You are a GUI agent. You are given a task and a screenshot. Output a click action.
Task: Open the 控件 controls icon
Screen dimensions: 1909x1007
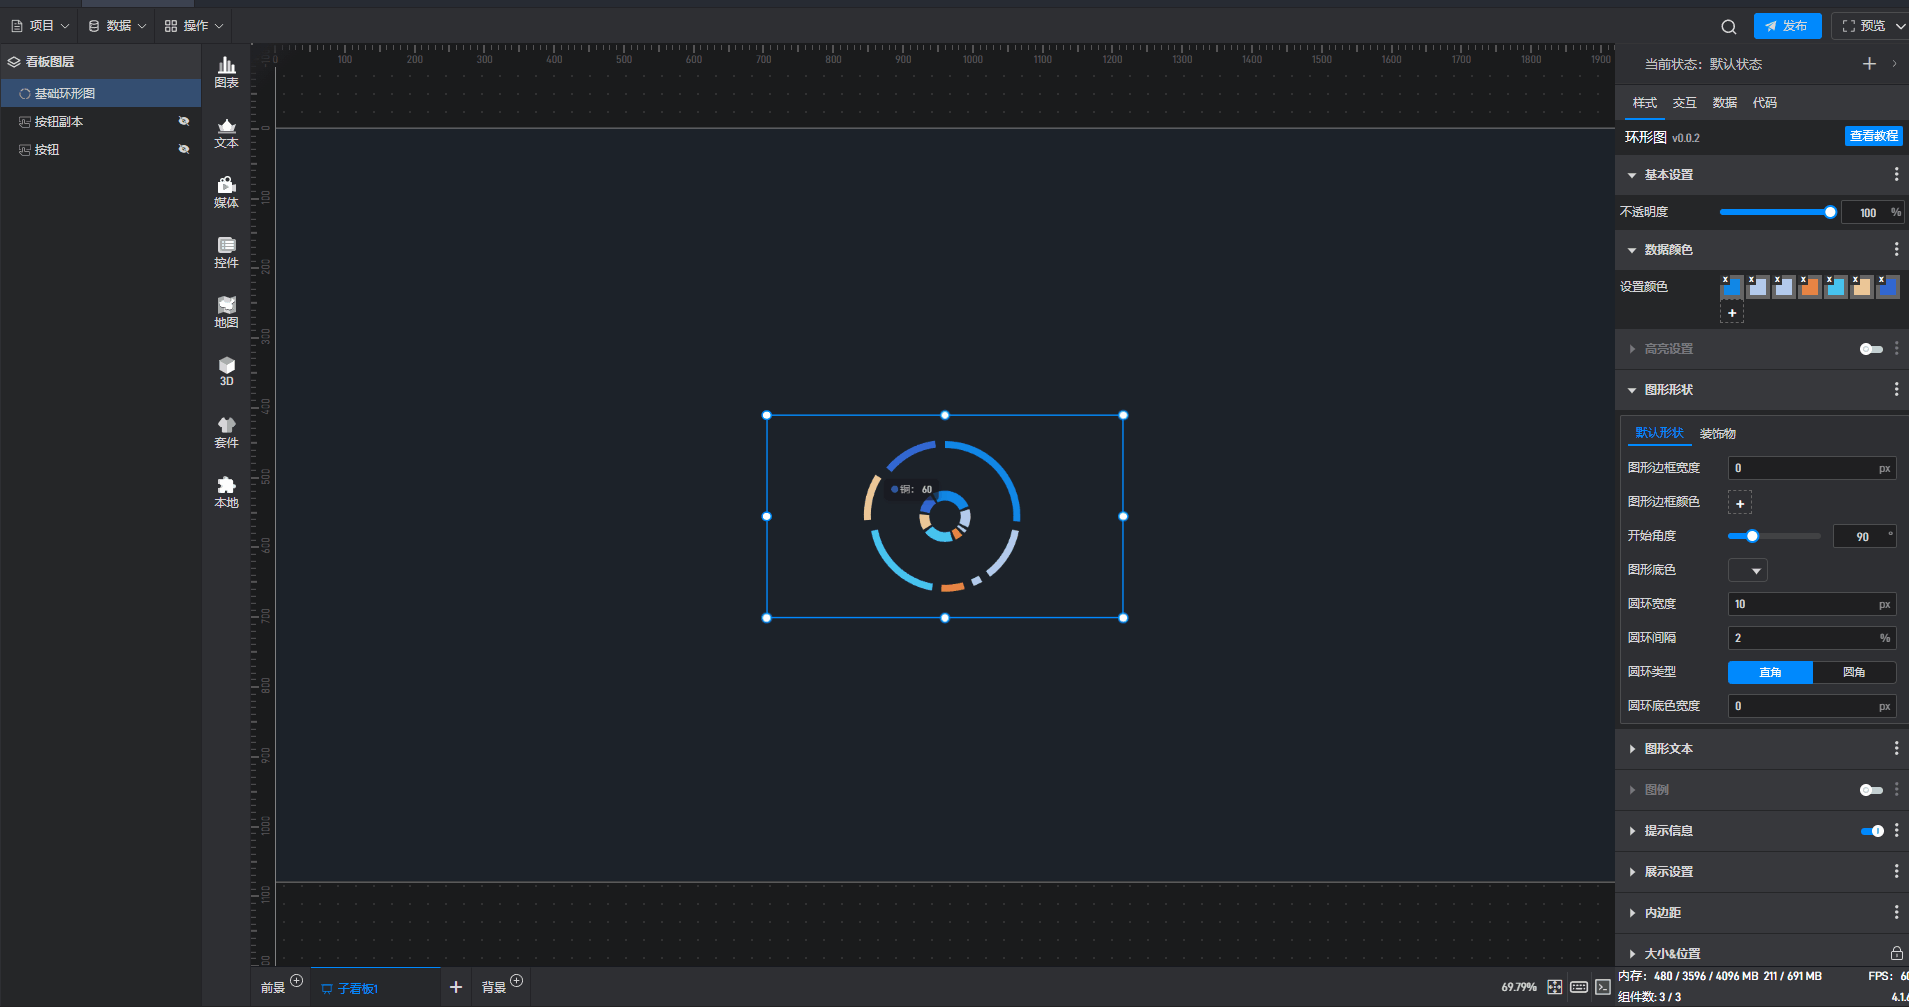click(226, 252)
